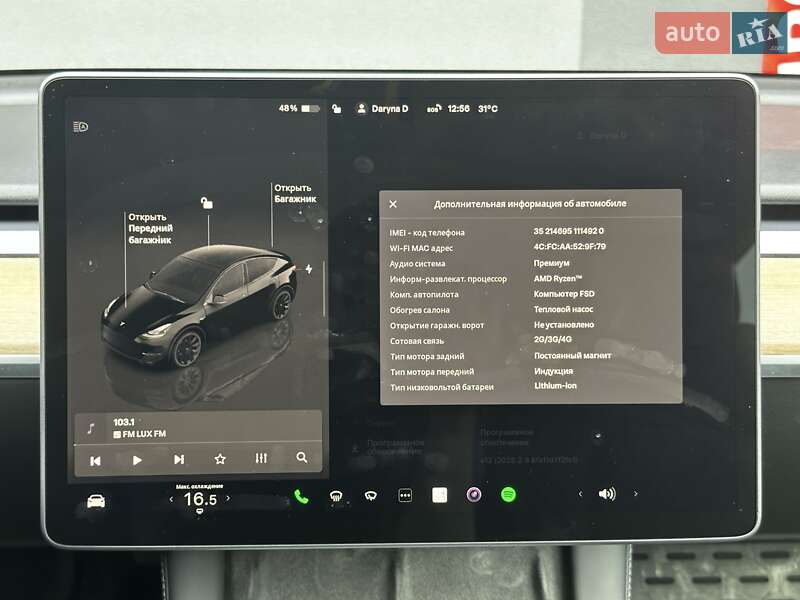Viewport: 800px width, 600px height.
Task: Launch Spotify from the launcher
Action: tap(507, 497)
